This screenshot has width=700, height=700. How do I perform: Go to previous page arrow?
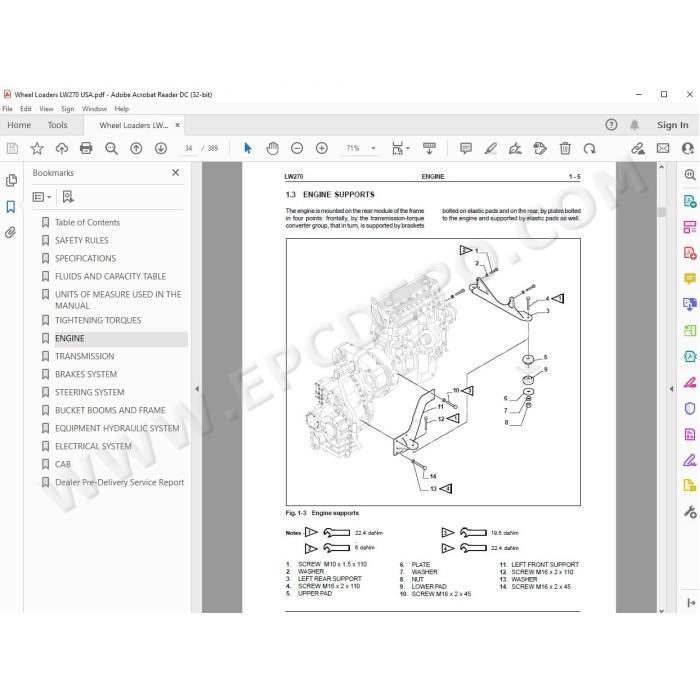136,148
